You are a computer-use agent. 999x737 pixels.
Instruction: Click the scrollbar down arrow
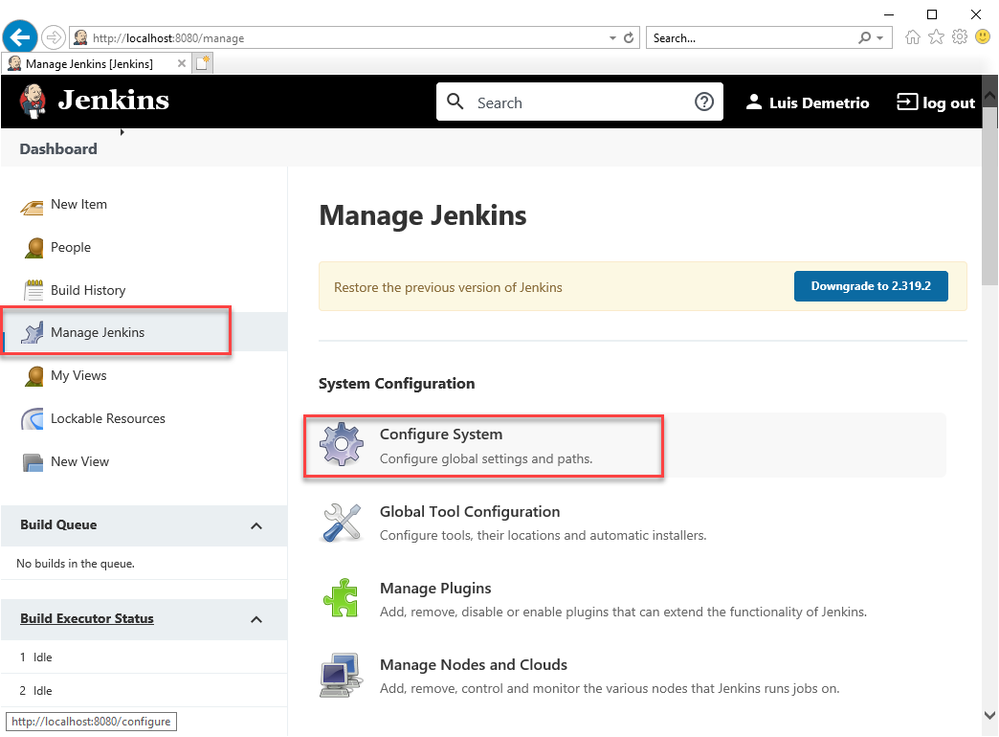click(989, 715)
